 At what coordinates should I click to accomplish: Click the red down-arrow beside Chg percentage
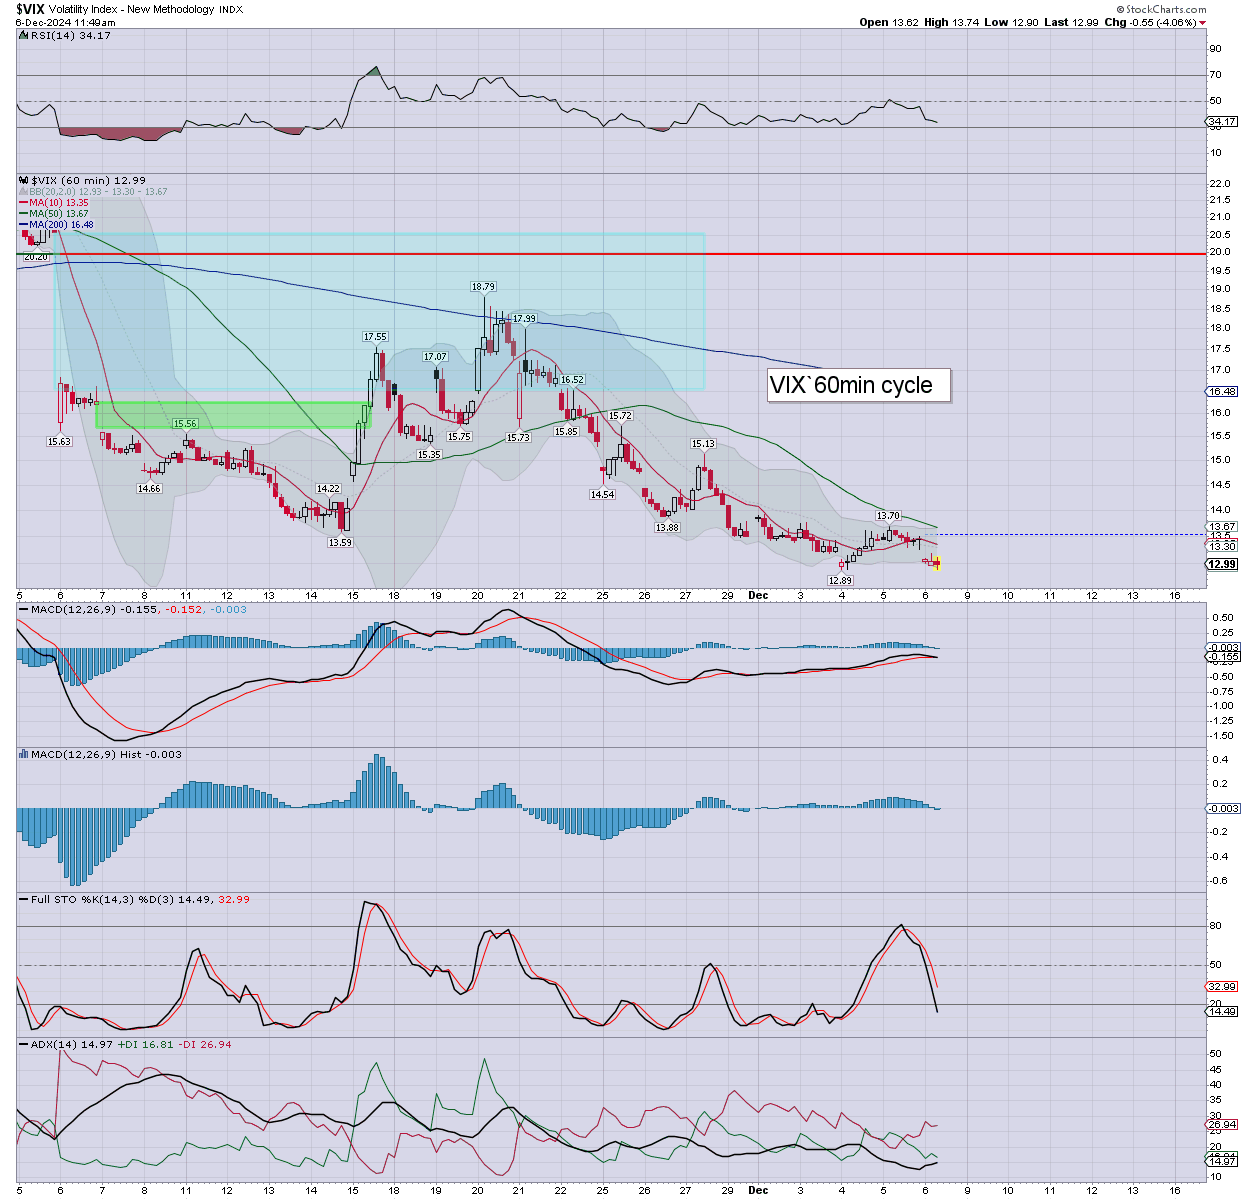pyautogui.click(x=1203, y=22)
